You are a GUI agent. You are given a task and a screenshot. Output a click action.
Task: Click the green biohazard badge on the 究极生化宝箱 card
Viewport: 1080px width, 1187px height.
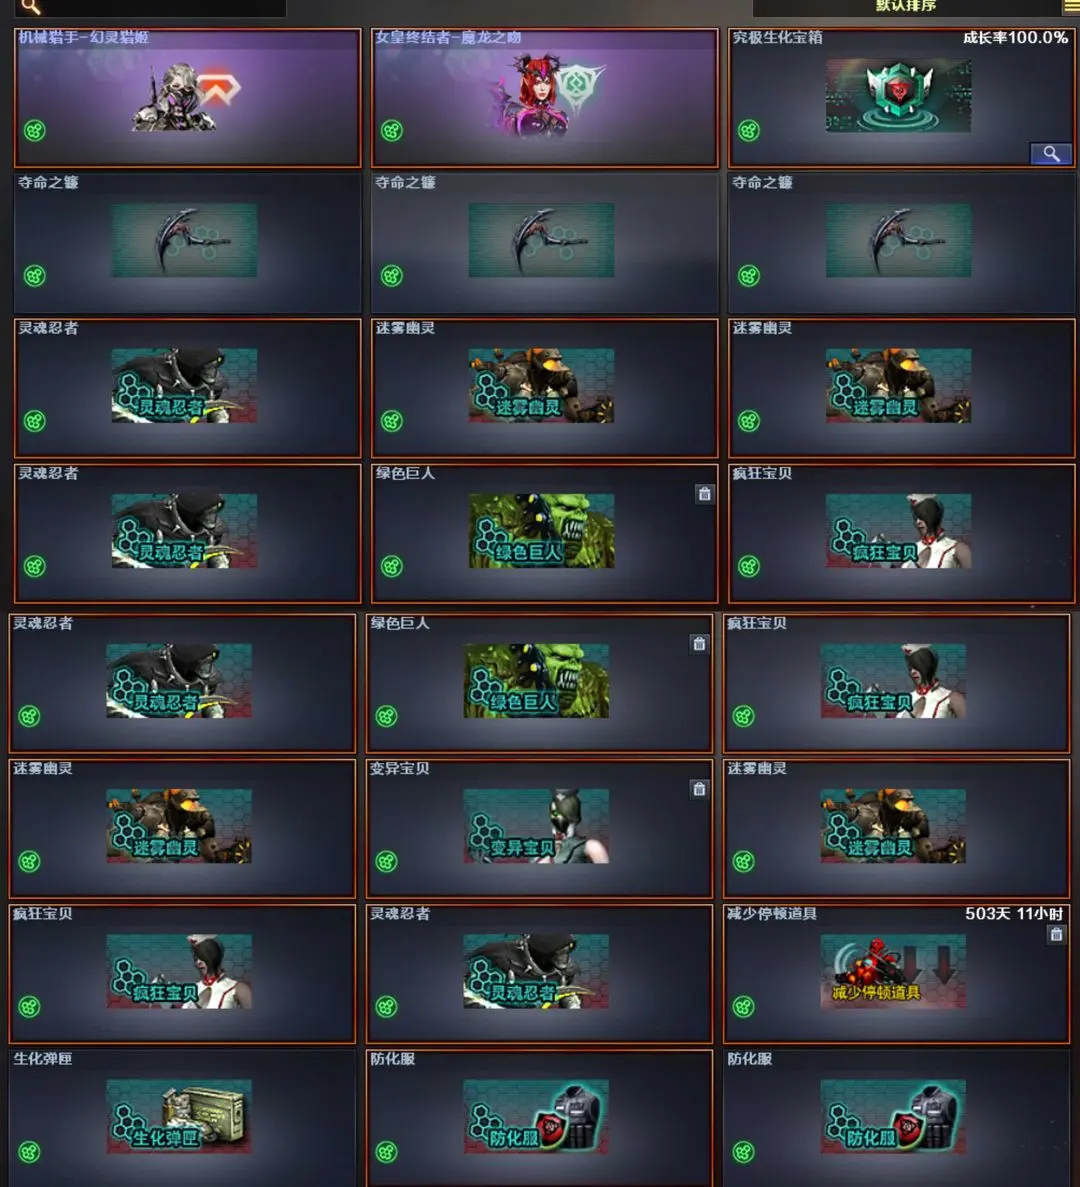click(x=749, y=131)
